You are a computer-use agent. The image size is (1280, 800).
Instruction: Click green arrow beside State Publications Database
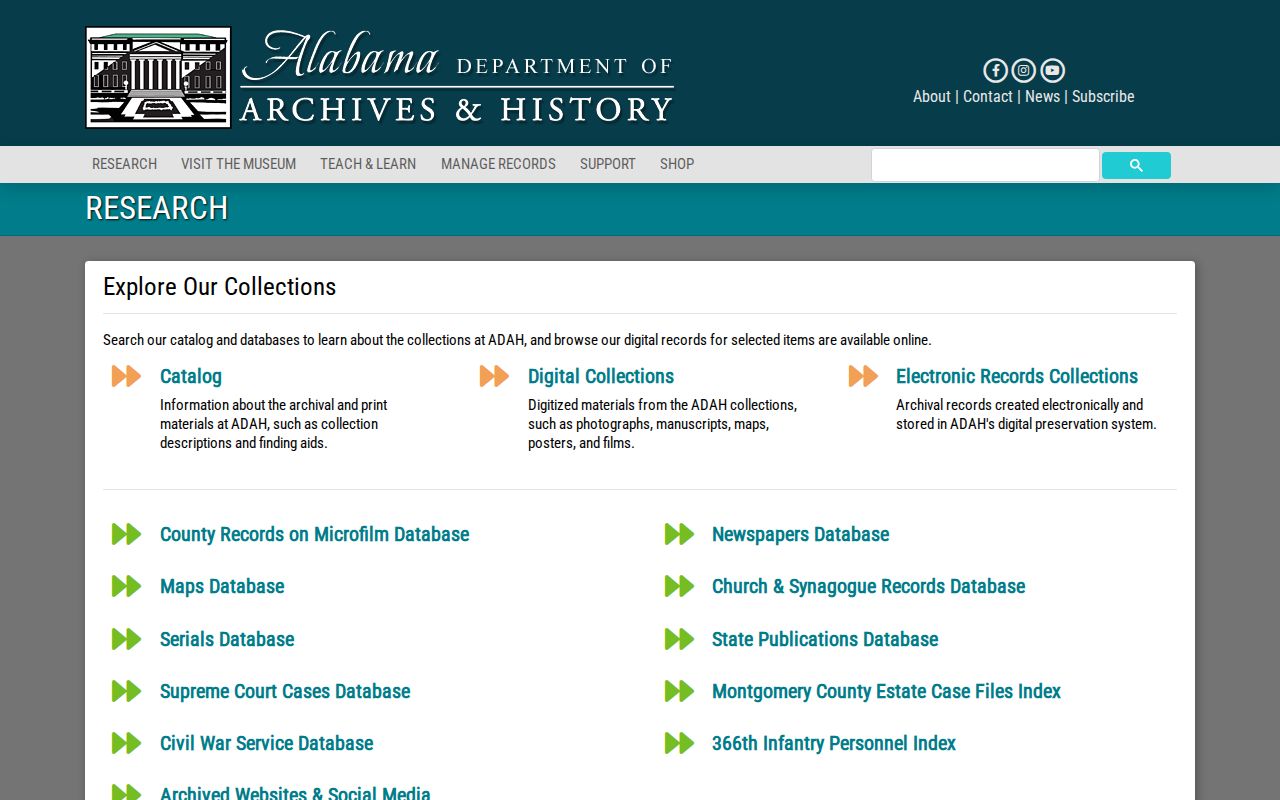click(x=679, y=639)
